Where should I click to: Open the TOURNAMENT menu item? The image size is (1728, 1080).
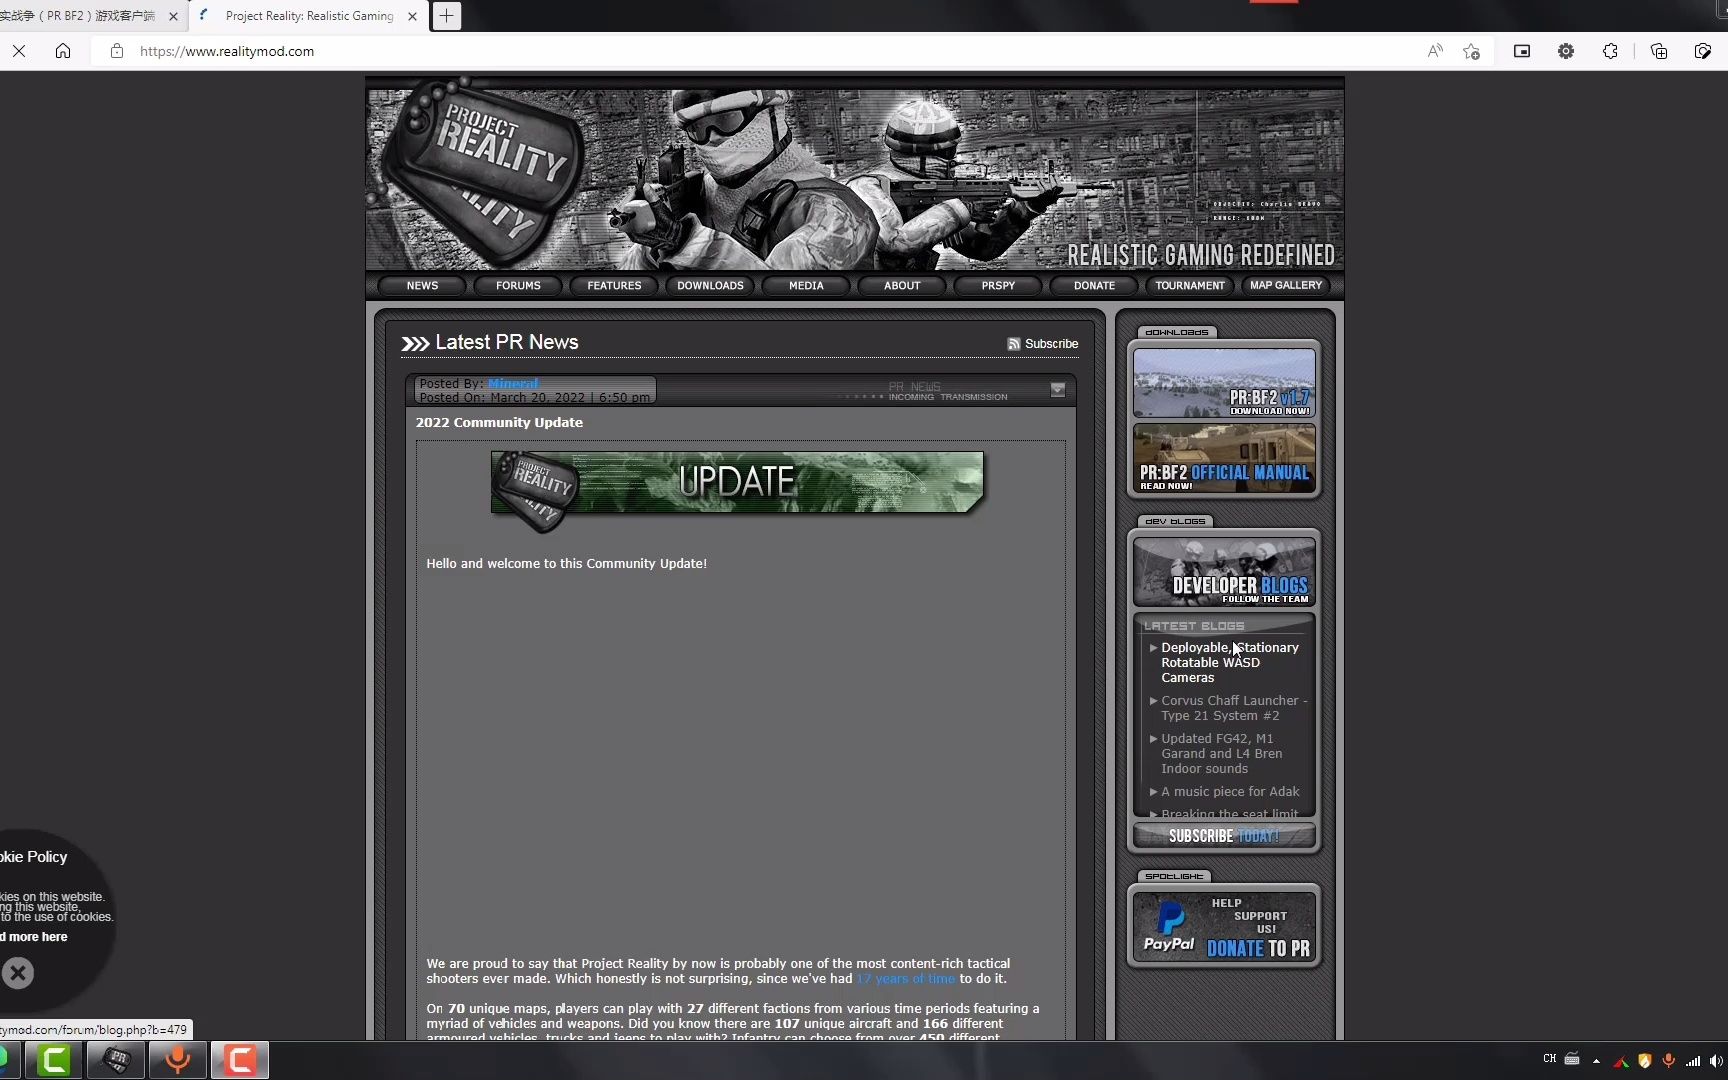click(x=1190, y=285)
